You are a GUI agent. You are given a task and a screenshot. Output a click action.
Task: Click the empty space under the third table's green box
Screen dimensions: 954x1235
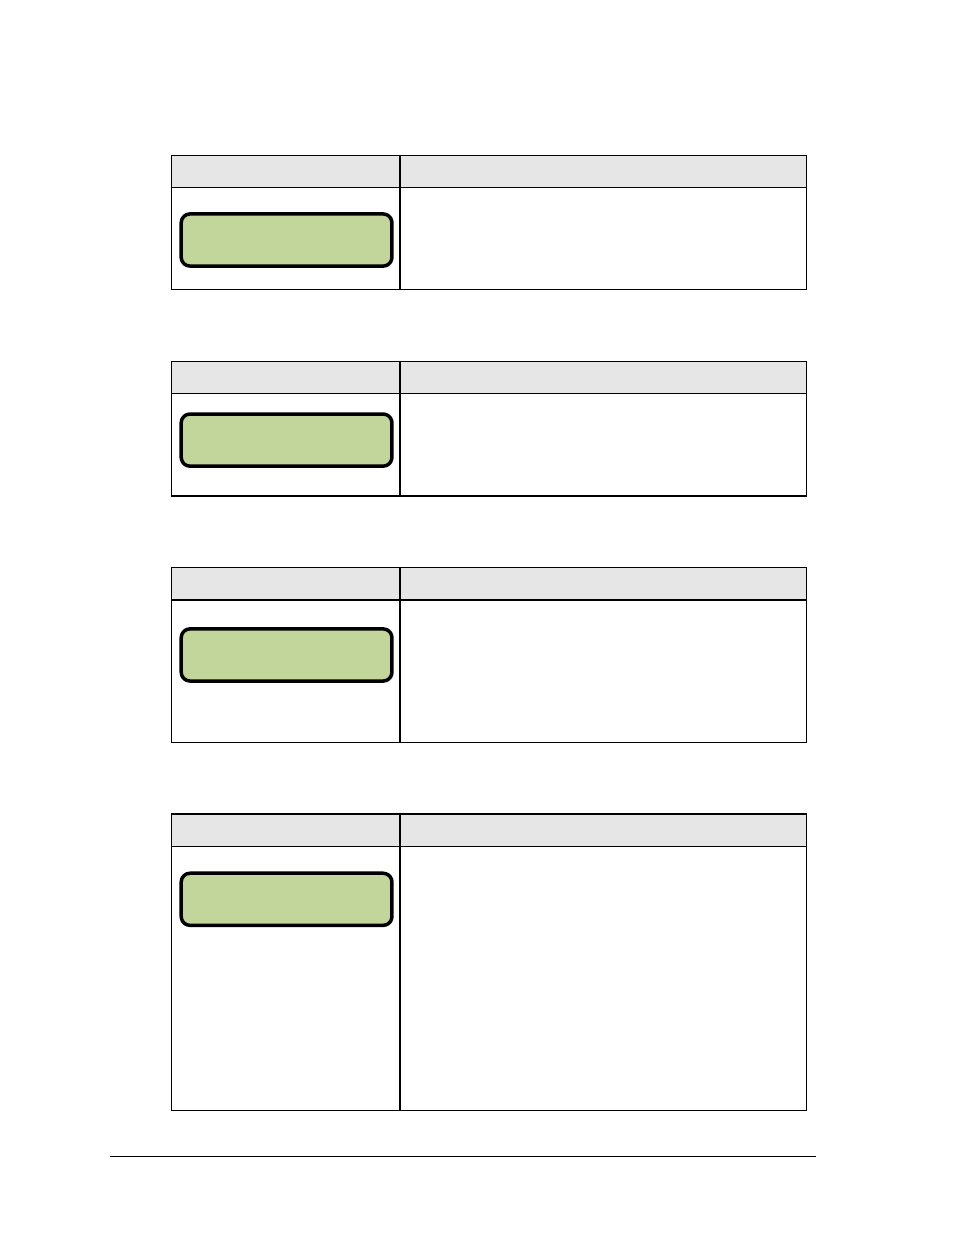(286, 712)
